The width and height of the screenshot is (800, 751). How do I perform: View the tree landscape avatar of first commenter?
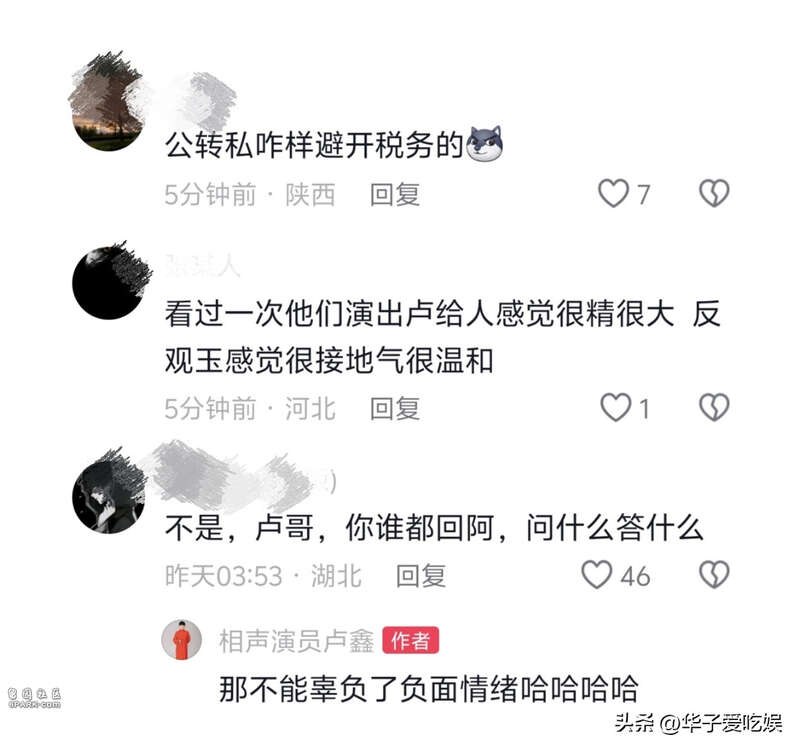pos(108,102)
